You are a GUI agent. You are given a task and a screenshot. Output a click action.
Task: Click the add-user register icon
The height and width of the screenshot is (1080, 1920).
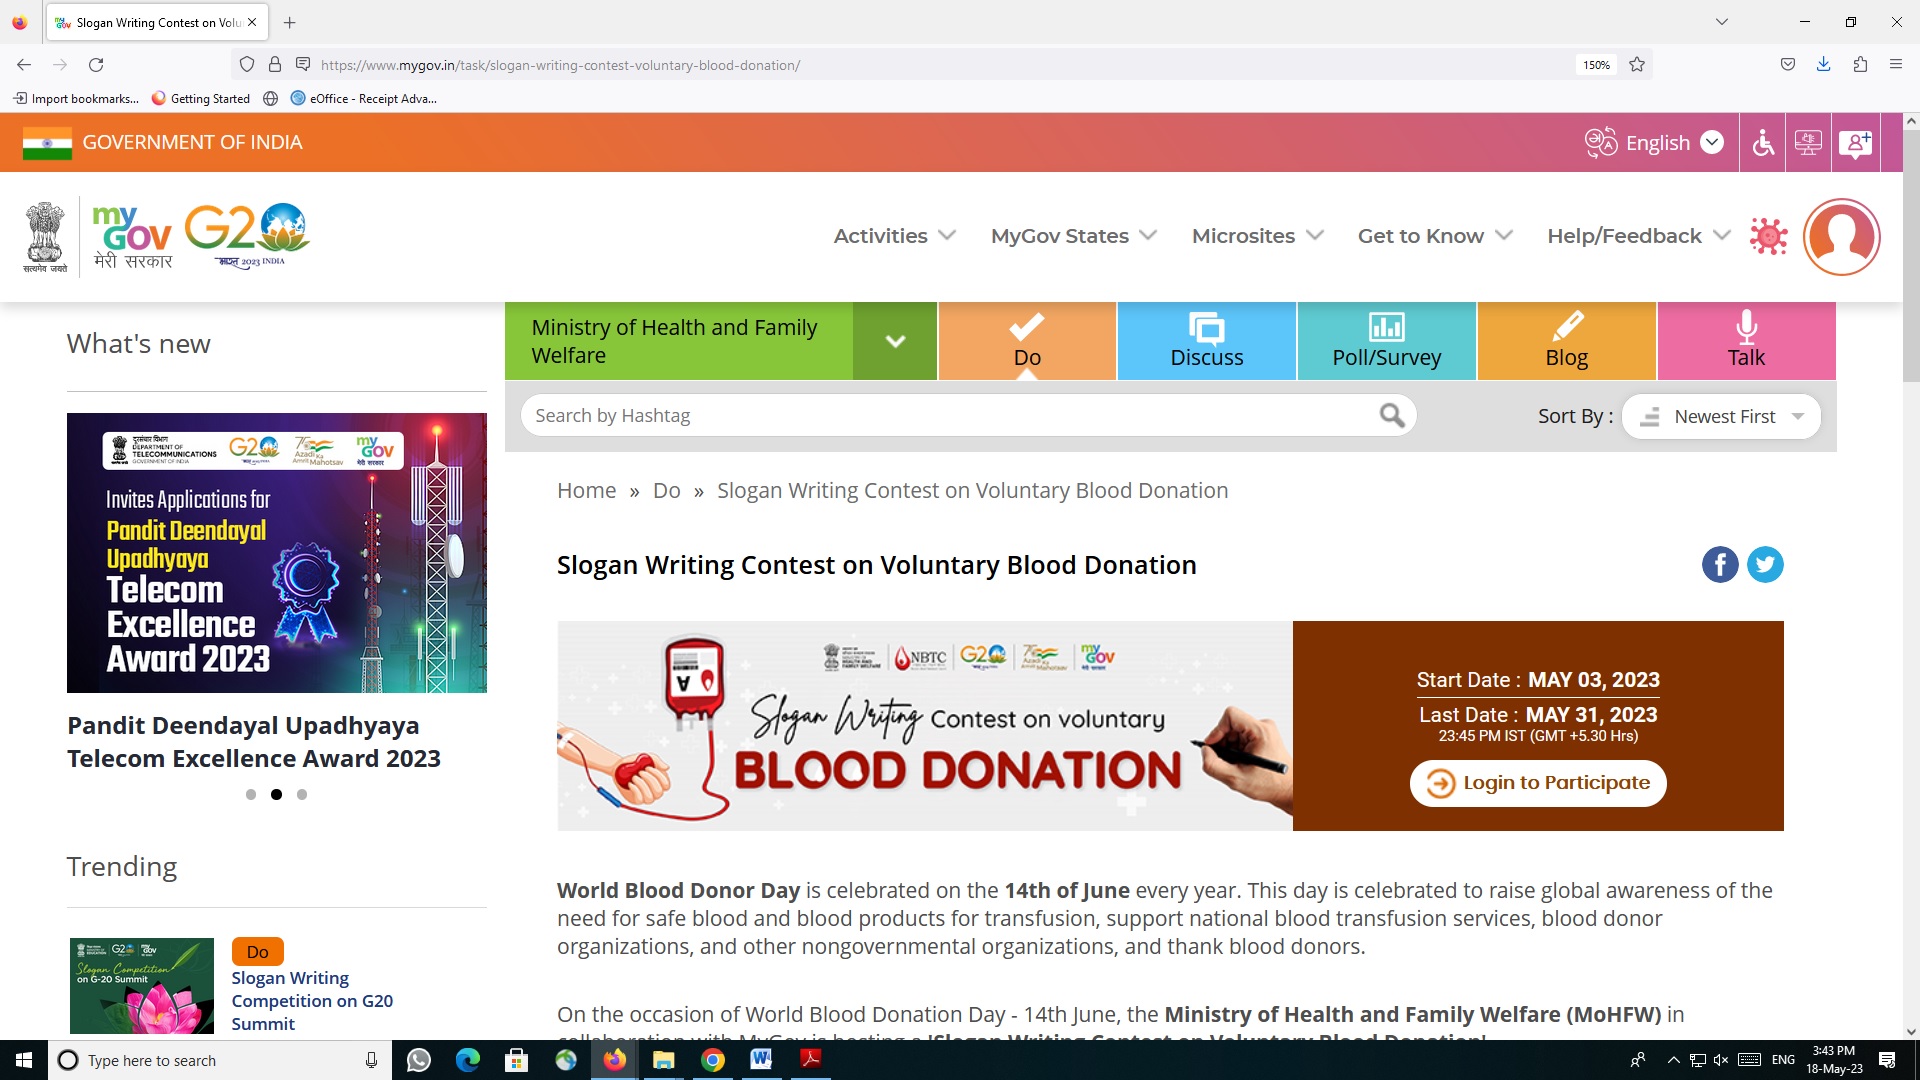tap(1855, 143)
